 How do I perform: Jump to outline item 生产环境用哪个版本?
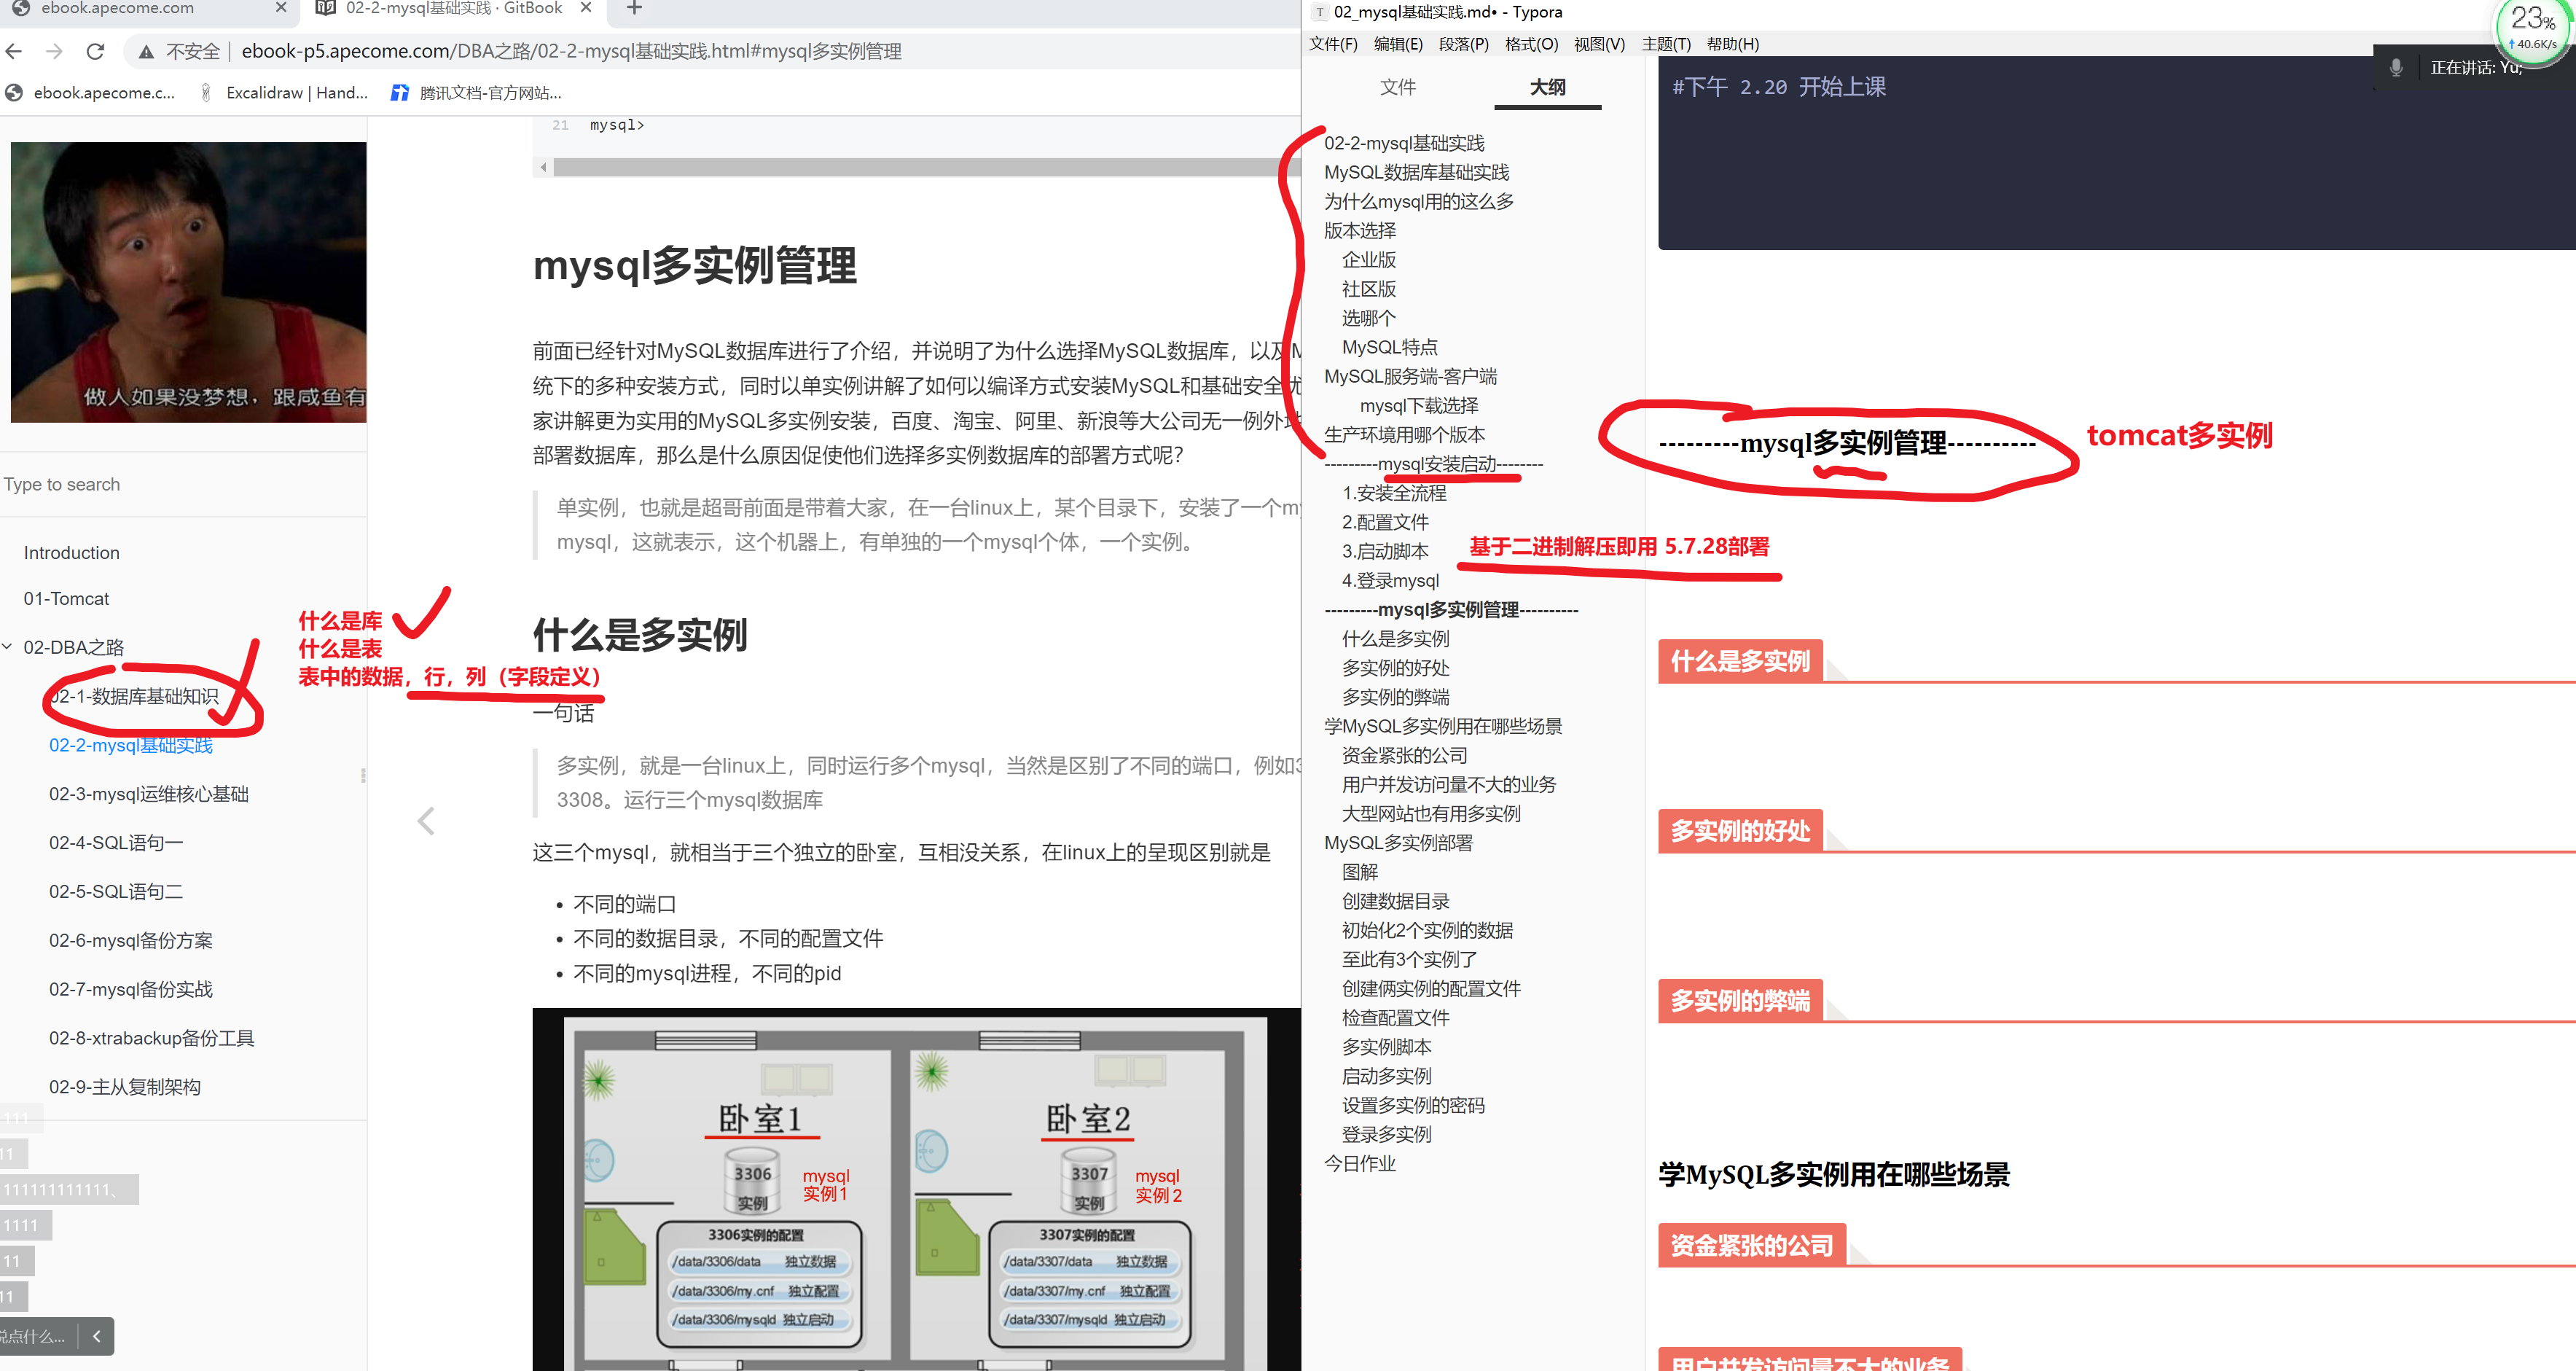coord(1405,435)
